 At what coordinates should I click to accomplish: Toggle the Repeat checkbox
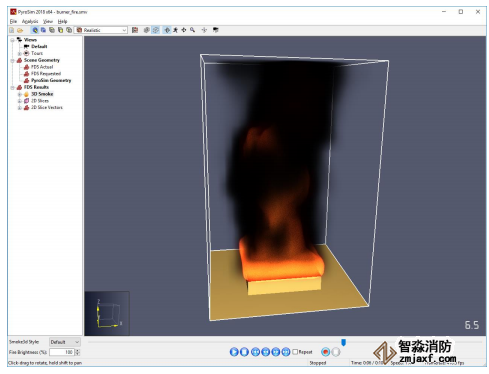coord(295,352)
